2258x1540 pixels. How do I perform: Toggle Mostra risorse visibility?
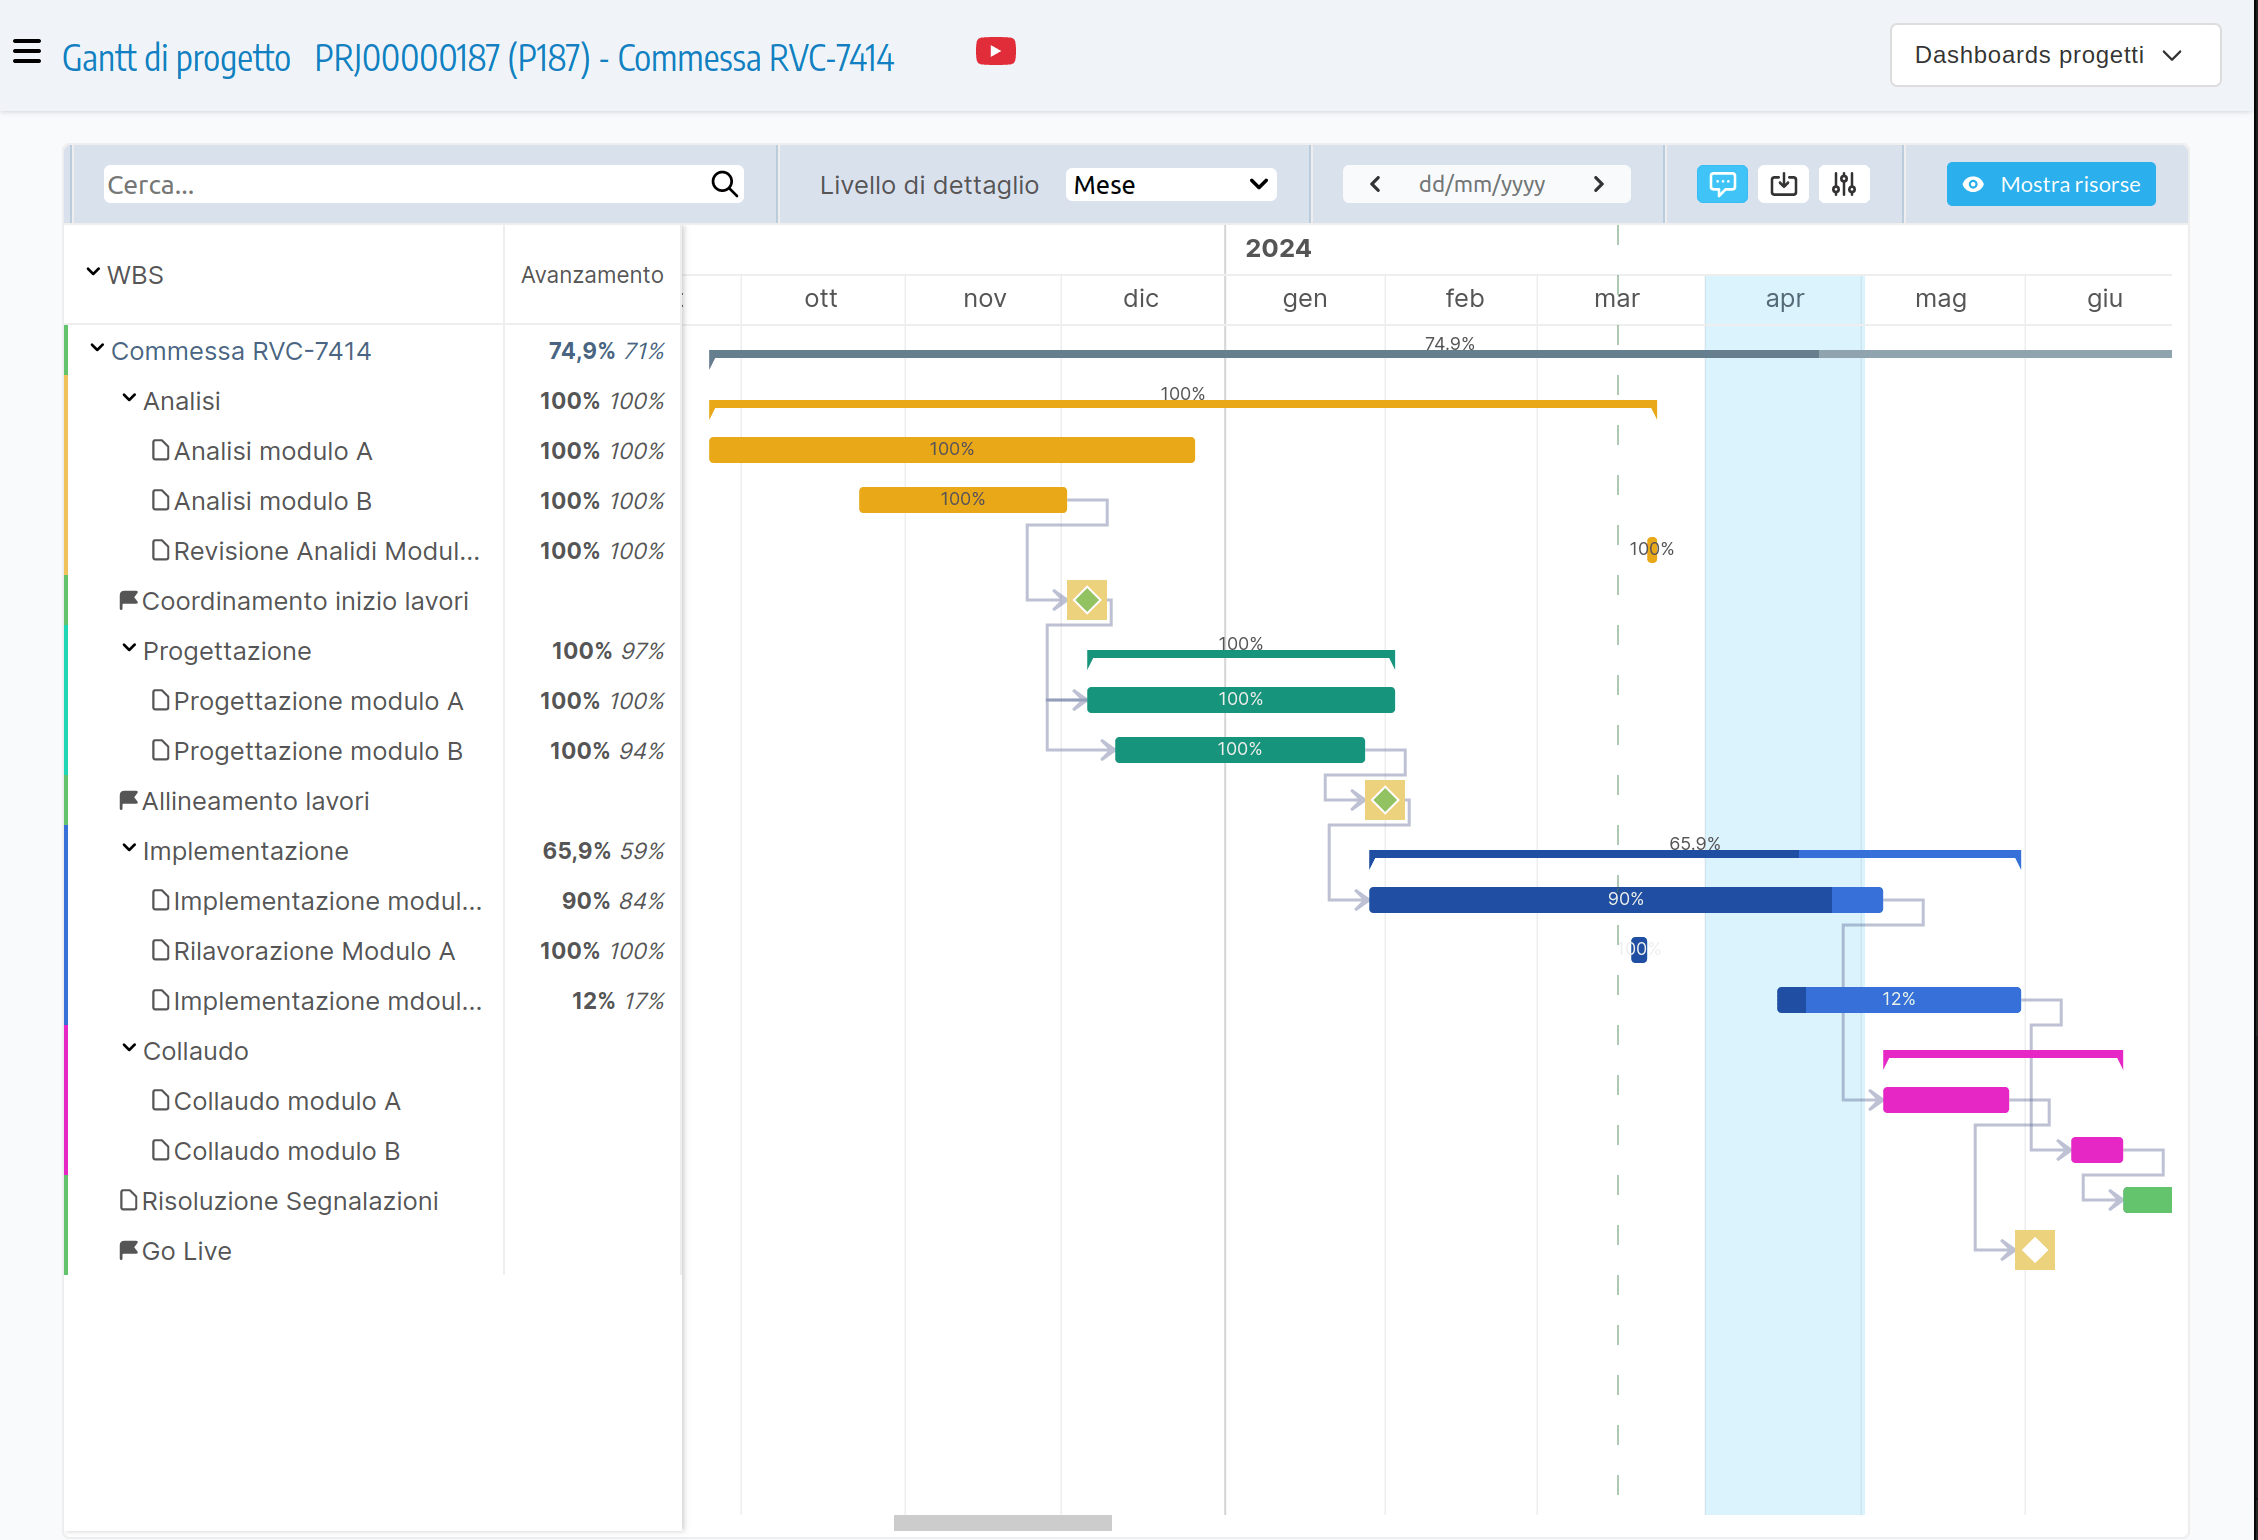click(x=2049, y=184)
